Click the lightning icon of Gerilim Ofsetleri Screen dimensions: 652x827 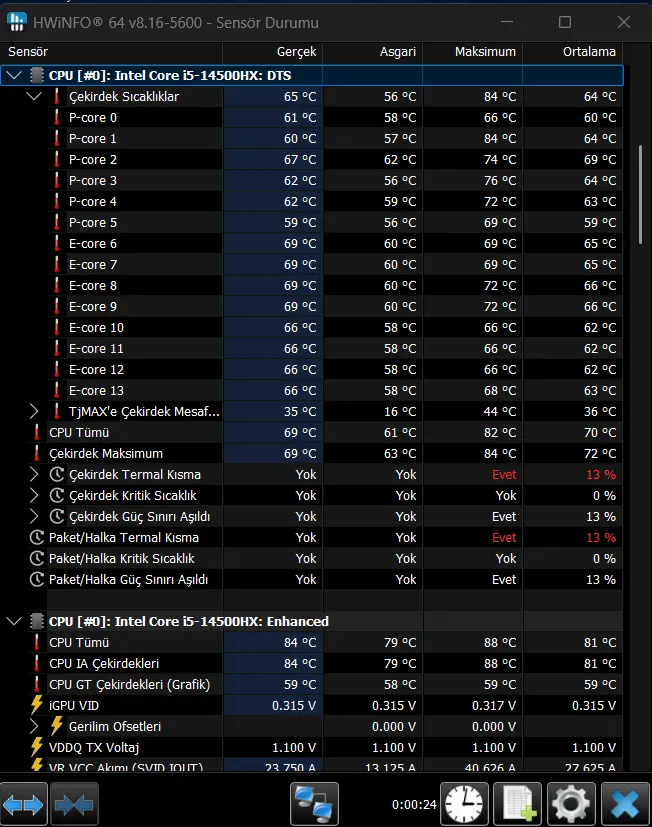[x=56, y=726]
